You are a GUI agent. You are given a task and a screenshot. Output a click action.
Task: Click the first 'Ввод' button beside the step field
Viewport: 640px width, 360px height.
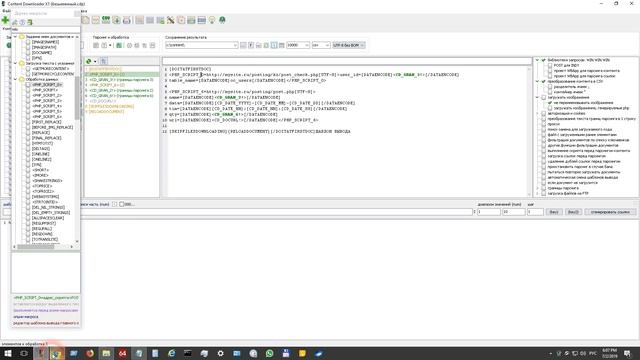[x=554, y=212]
